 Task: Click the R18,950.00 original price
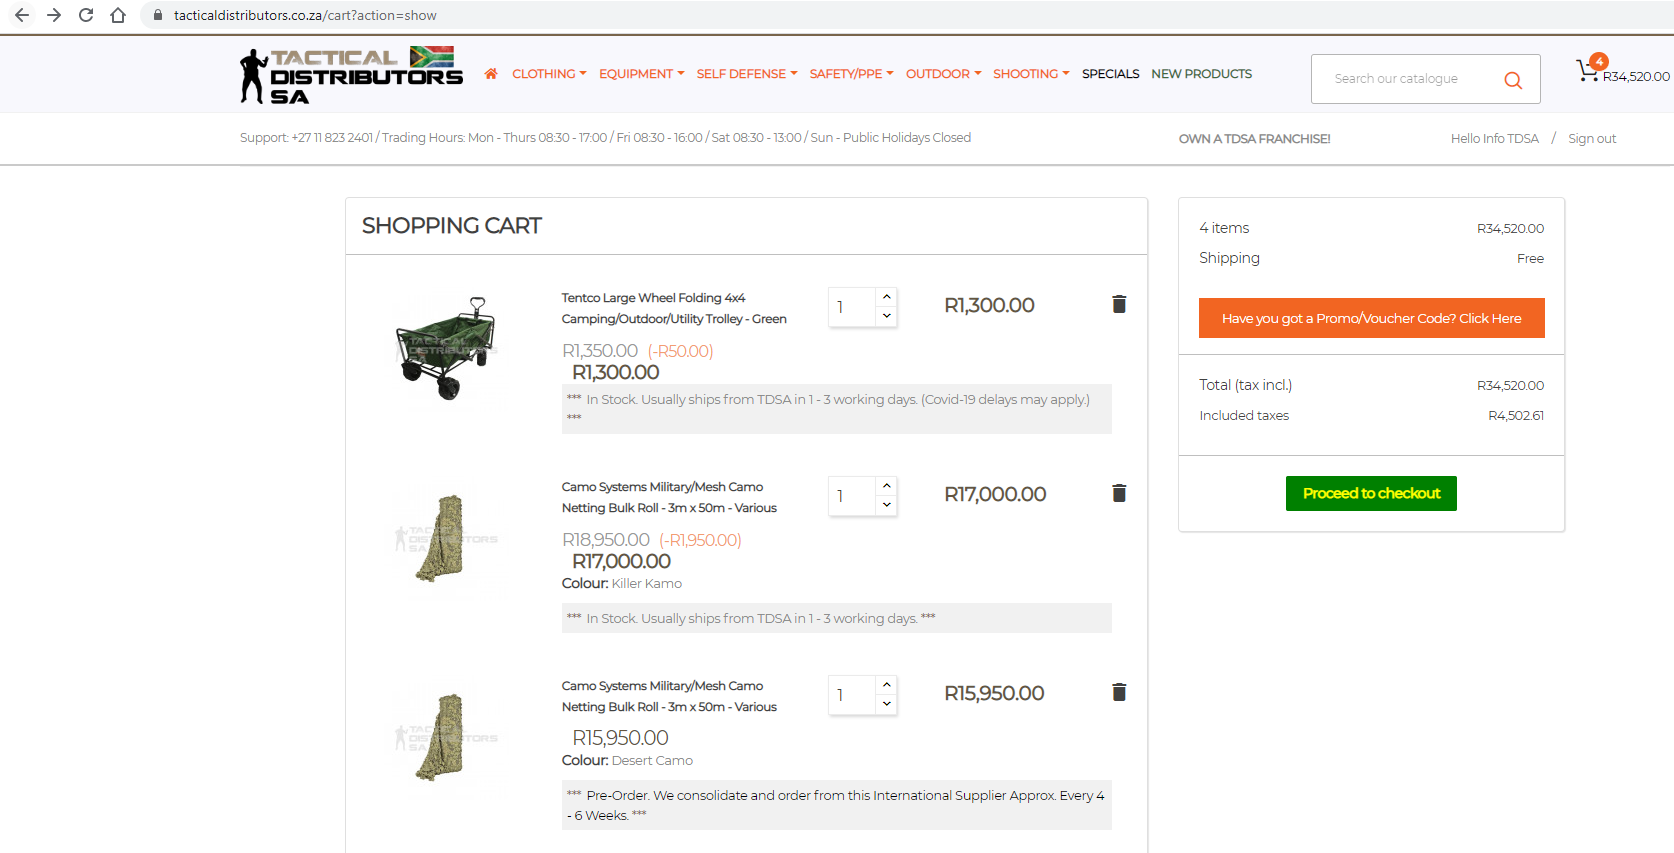pyautogui.click(x=606, y=540)
